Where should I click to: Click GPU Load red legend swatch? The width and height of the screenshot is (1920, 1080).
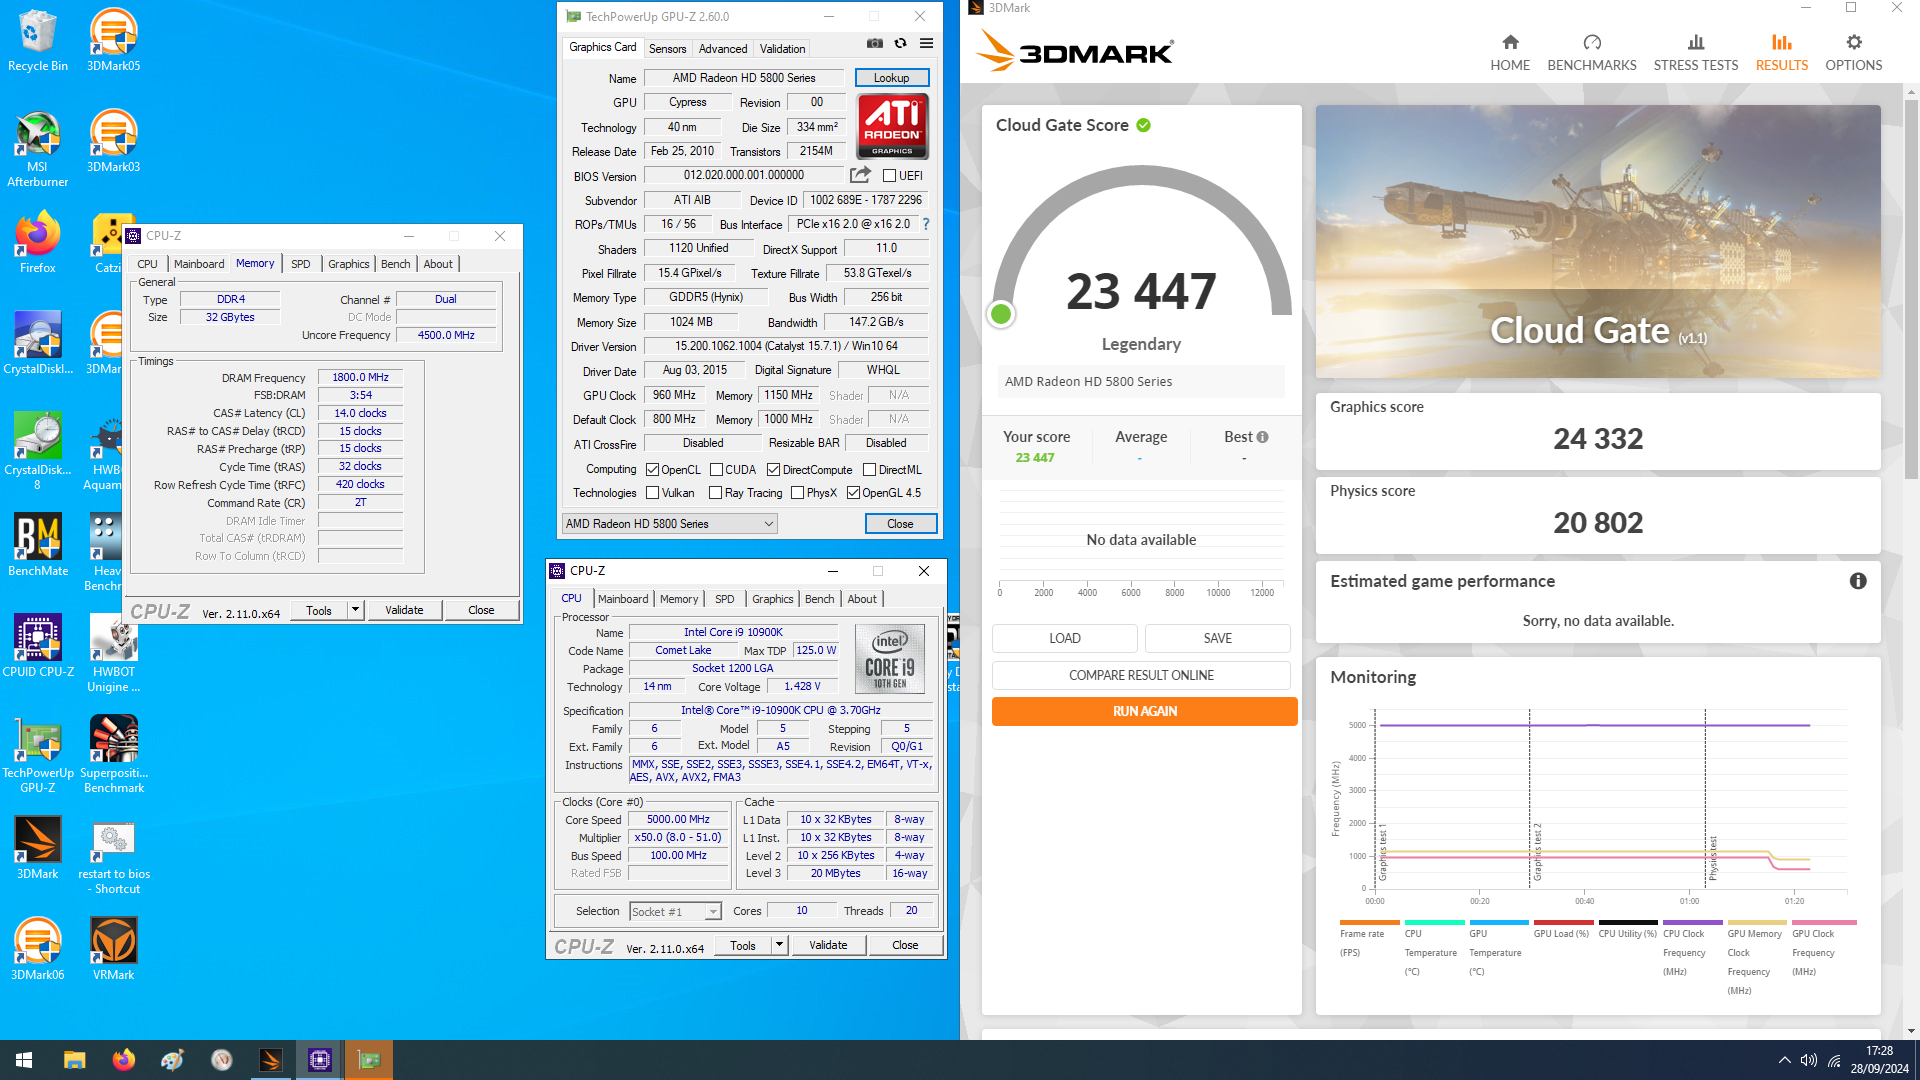[1563, 922]
